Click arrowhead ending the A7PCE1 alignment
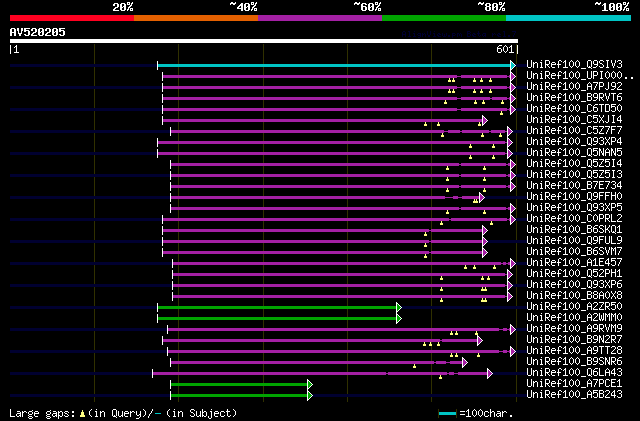Viewport: 640px width, 421px height. click(310, 385)
